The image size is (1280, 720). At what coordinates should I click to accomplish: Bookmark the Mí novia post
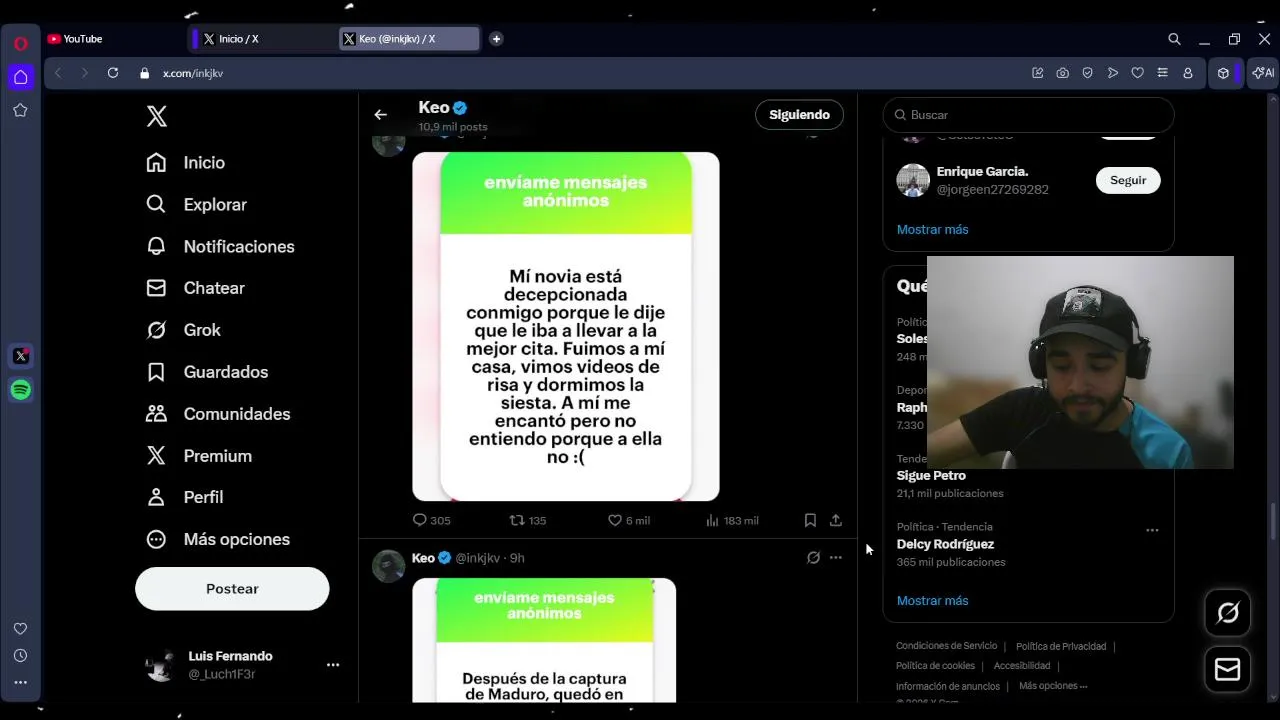(810, 520)
